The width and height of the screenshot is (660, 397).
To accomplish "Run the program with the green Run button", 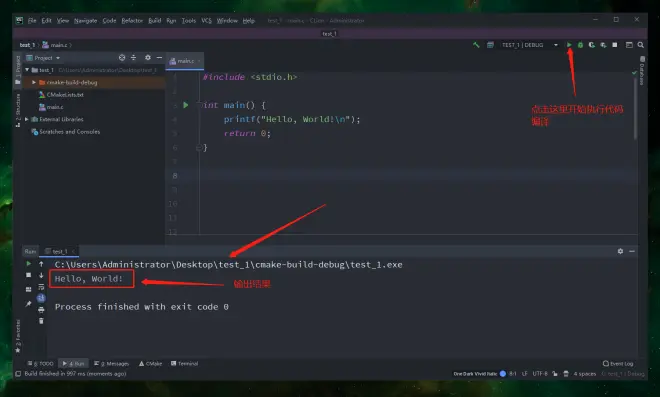I will point(569,45).
